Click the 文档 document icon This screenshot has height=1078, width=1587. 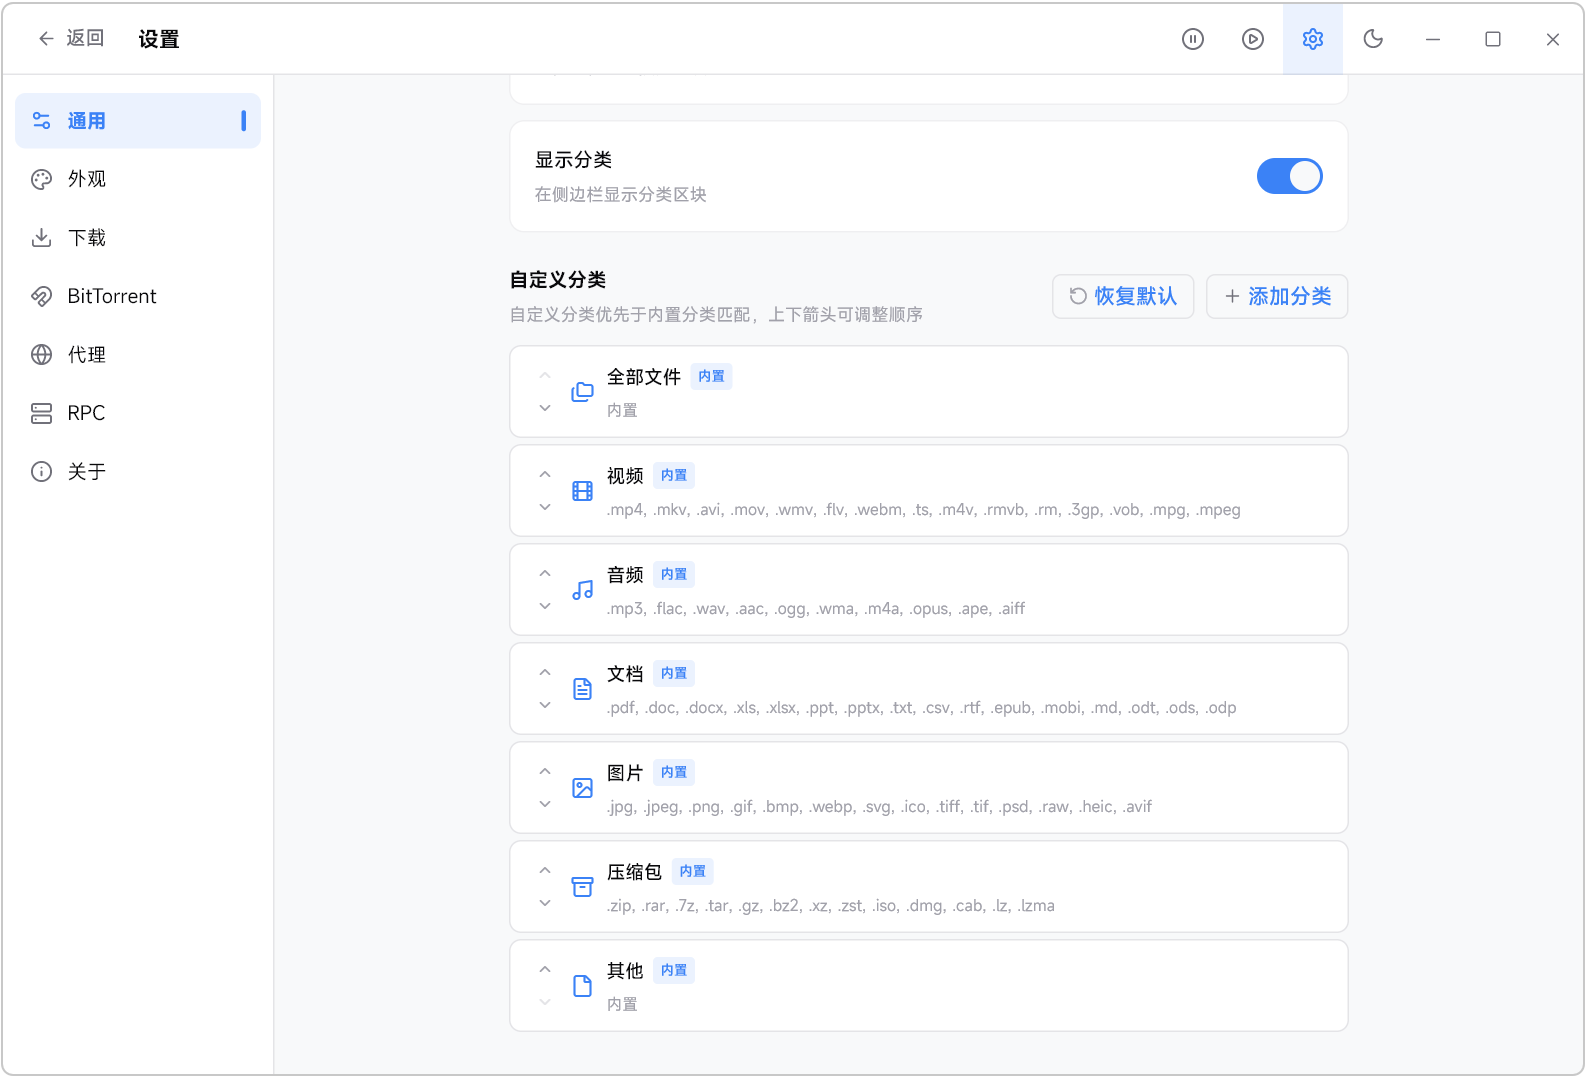pos(582,689)
